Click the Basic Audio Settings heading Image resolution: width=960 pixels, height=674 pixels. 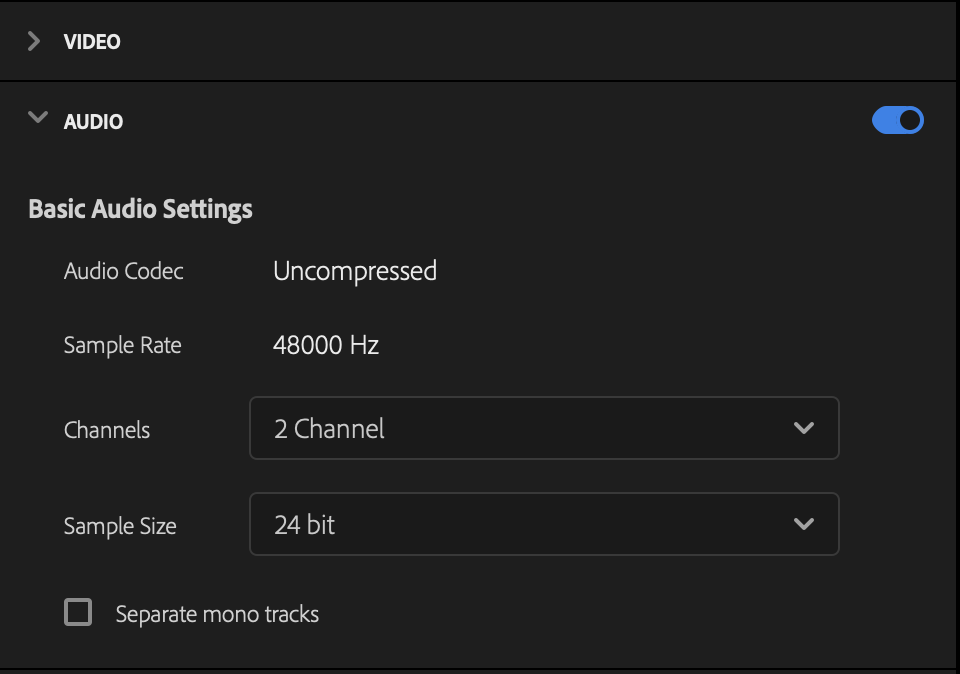pyautogui.click(x=140, y=209)
